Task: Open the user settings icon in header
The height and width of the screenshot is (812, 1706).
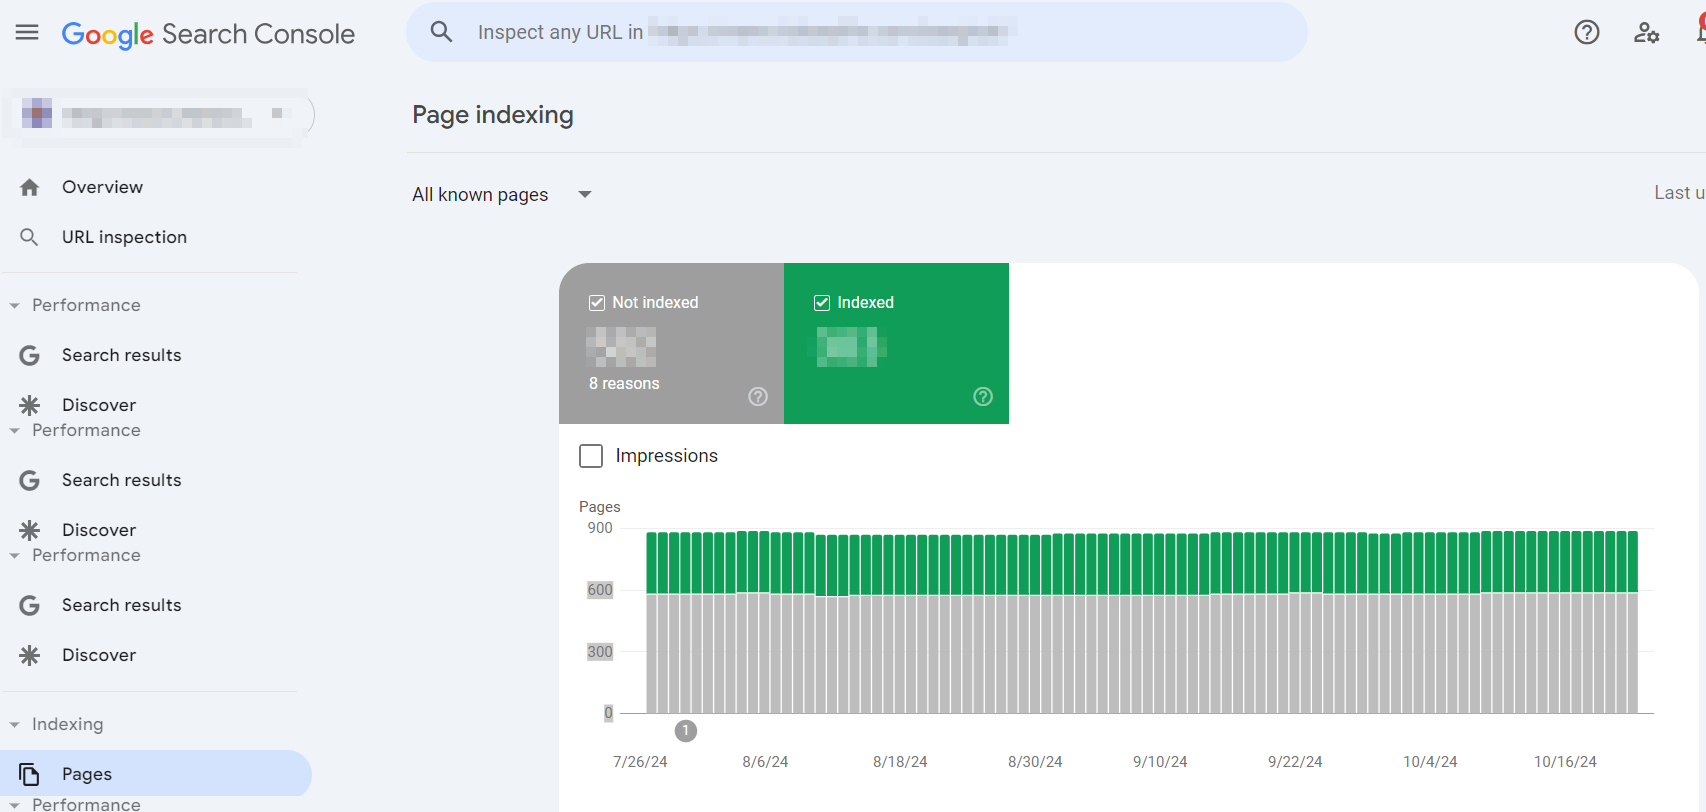Action: pos(1646,33)
